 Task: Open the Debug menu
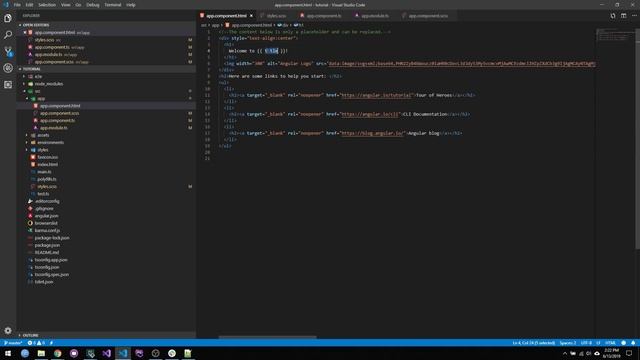(x=93, y=5)
